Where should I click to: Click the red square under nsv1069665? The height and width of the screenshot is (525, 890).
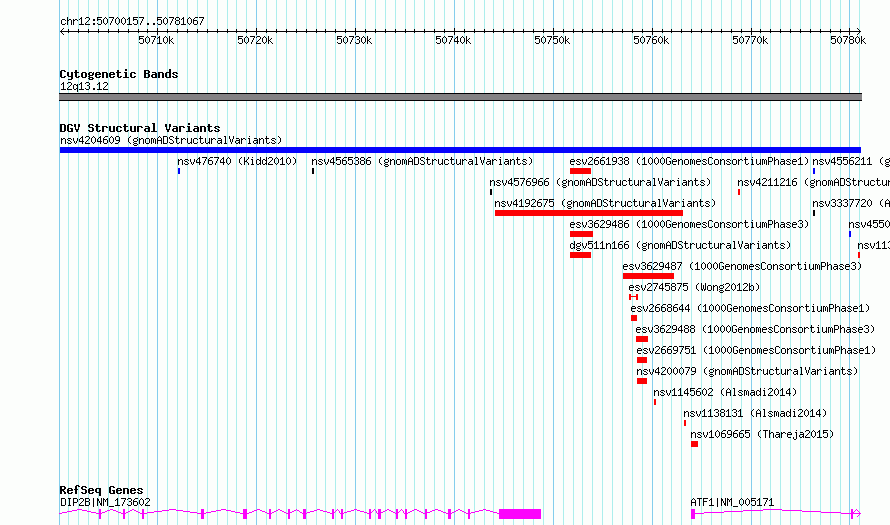pos(694,444)
